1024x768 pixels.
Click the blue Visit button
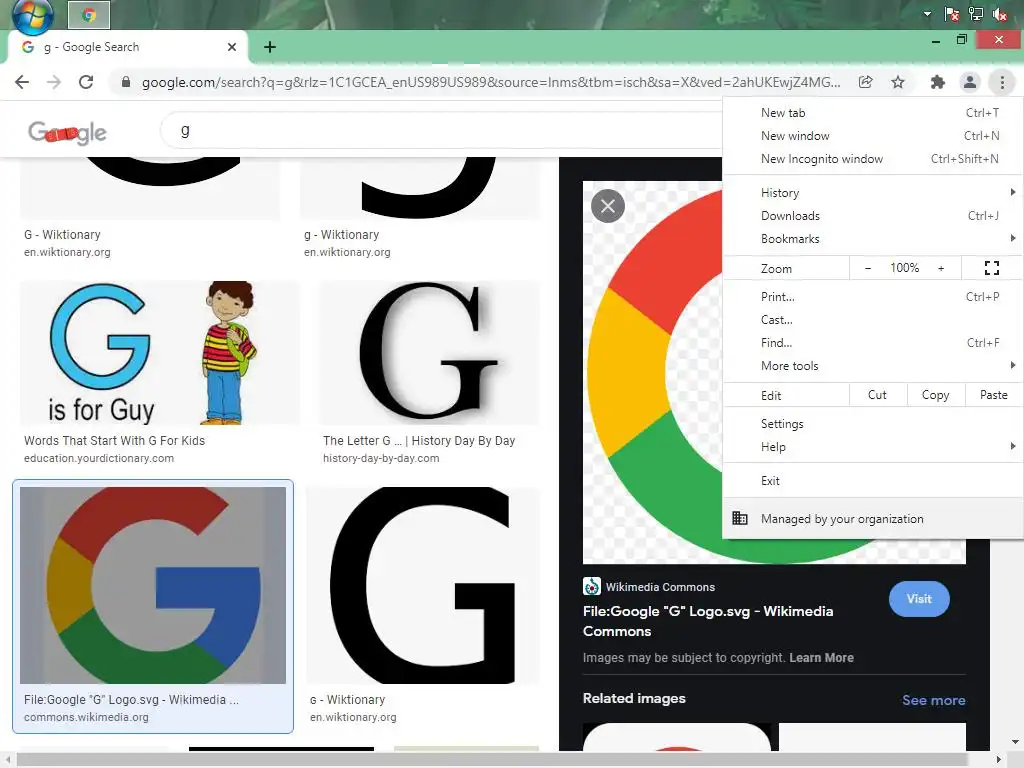[919, 599]
